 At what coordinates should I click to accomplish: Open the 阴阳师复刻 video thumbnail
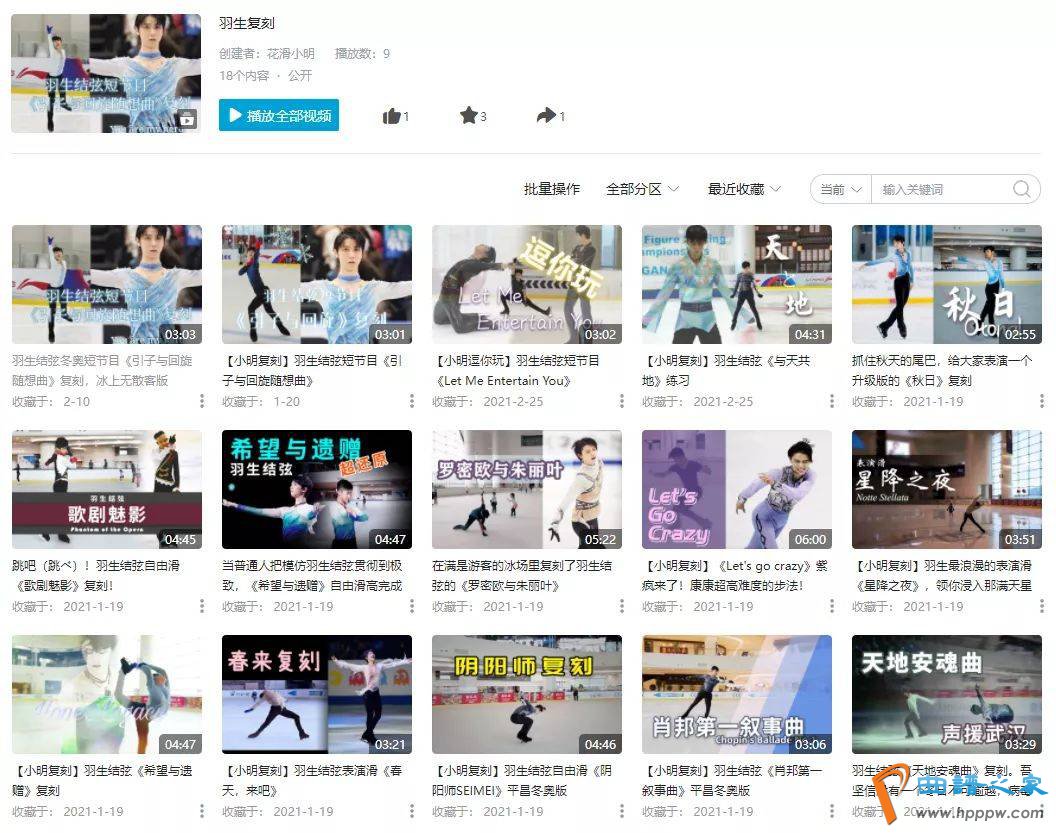[x=526, y=694]
